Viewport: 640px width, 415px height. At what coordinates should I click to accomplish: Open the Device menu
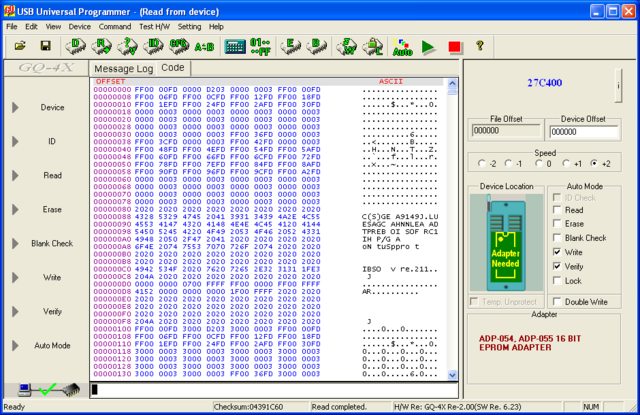[x=80, y=27]
